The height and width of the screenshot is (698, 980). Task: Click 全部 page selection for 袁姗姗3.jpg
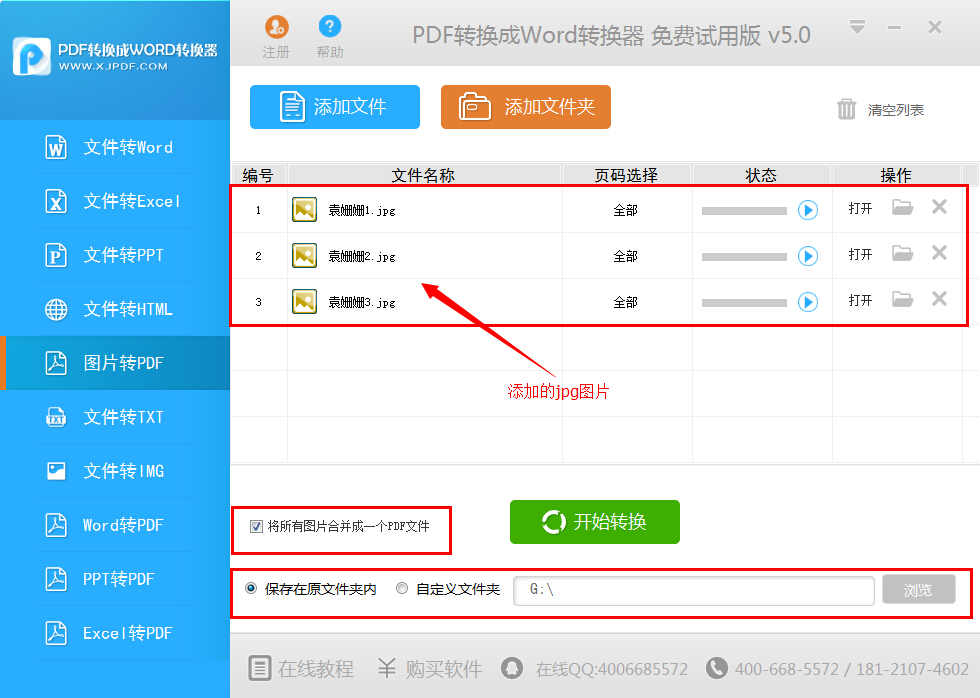tap(626, 302)
